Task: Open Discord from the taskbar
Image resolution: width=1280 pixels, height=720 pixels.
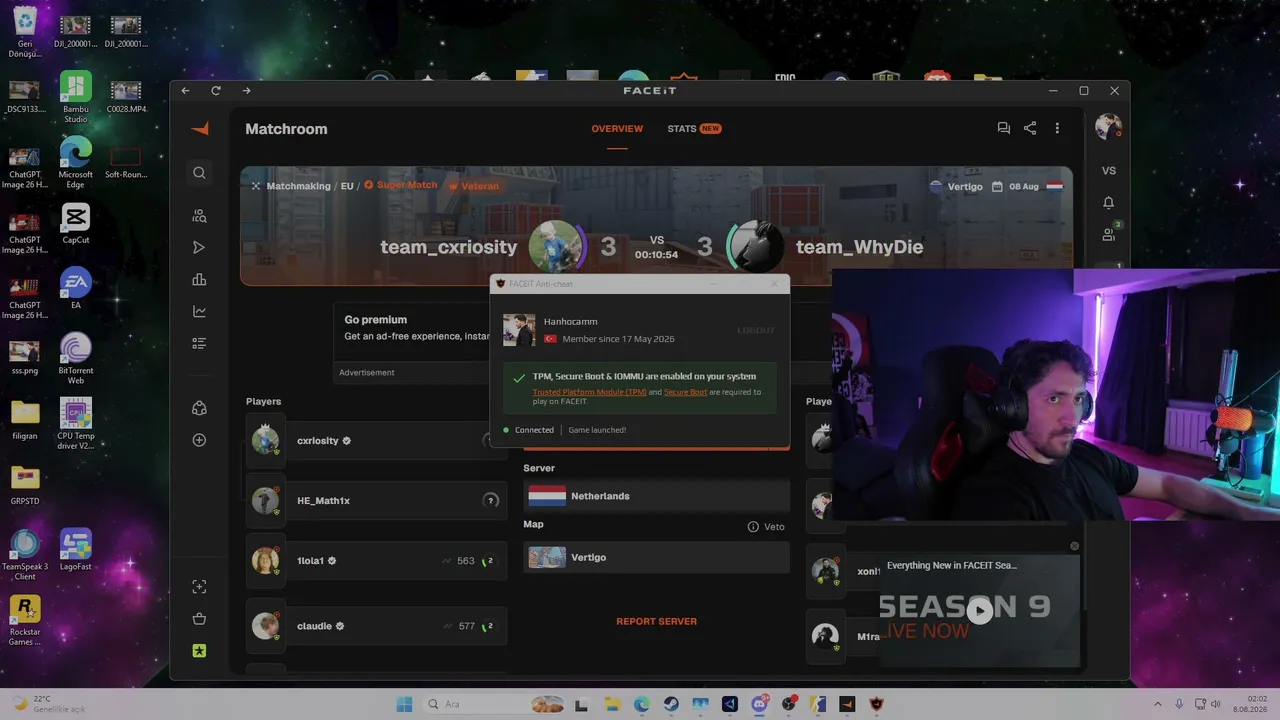Action: [x=759, y=704]
